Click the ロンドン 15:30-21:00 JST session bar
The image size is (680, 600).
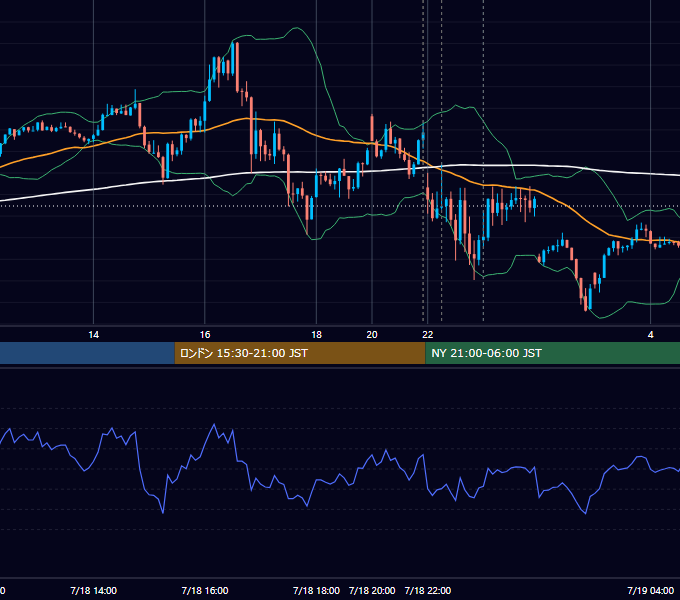coord(300,353)
